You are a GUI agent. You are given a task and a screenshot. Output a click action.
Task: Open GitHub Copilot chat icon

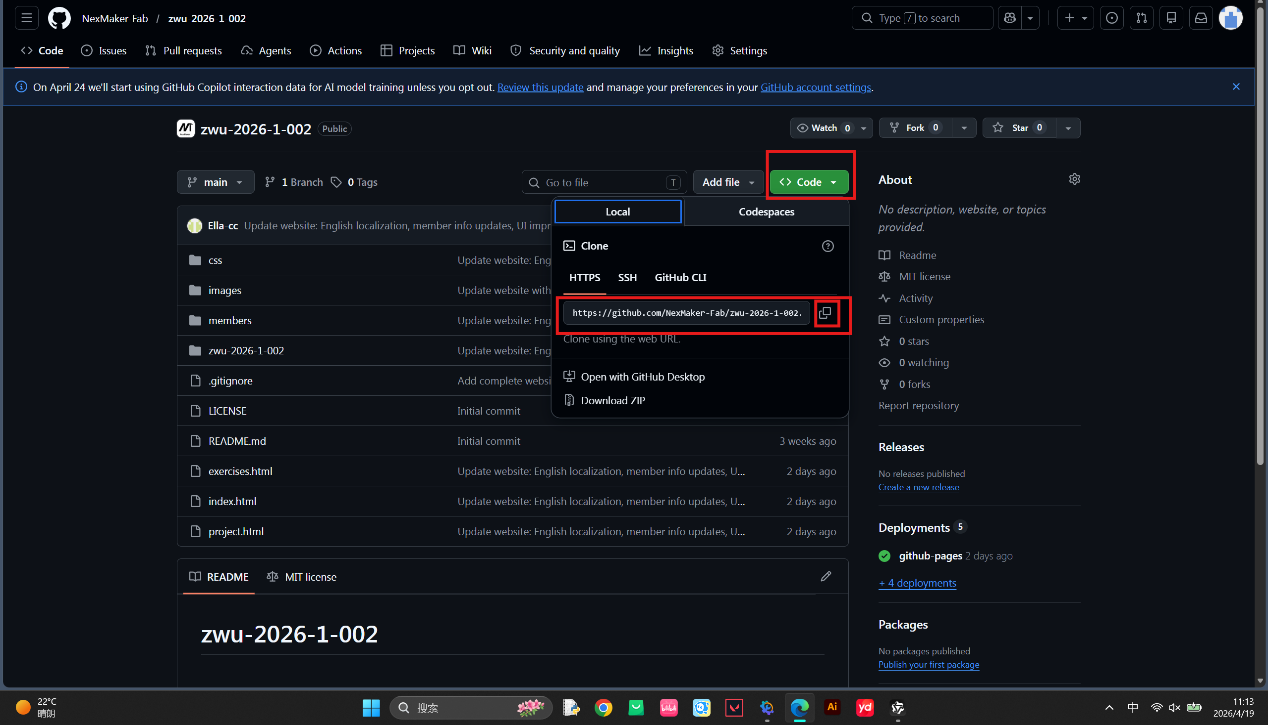pos(1010,18)
